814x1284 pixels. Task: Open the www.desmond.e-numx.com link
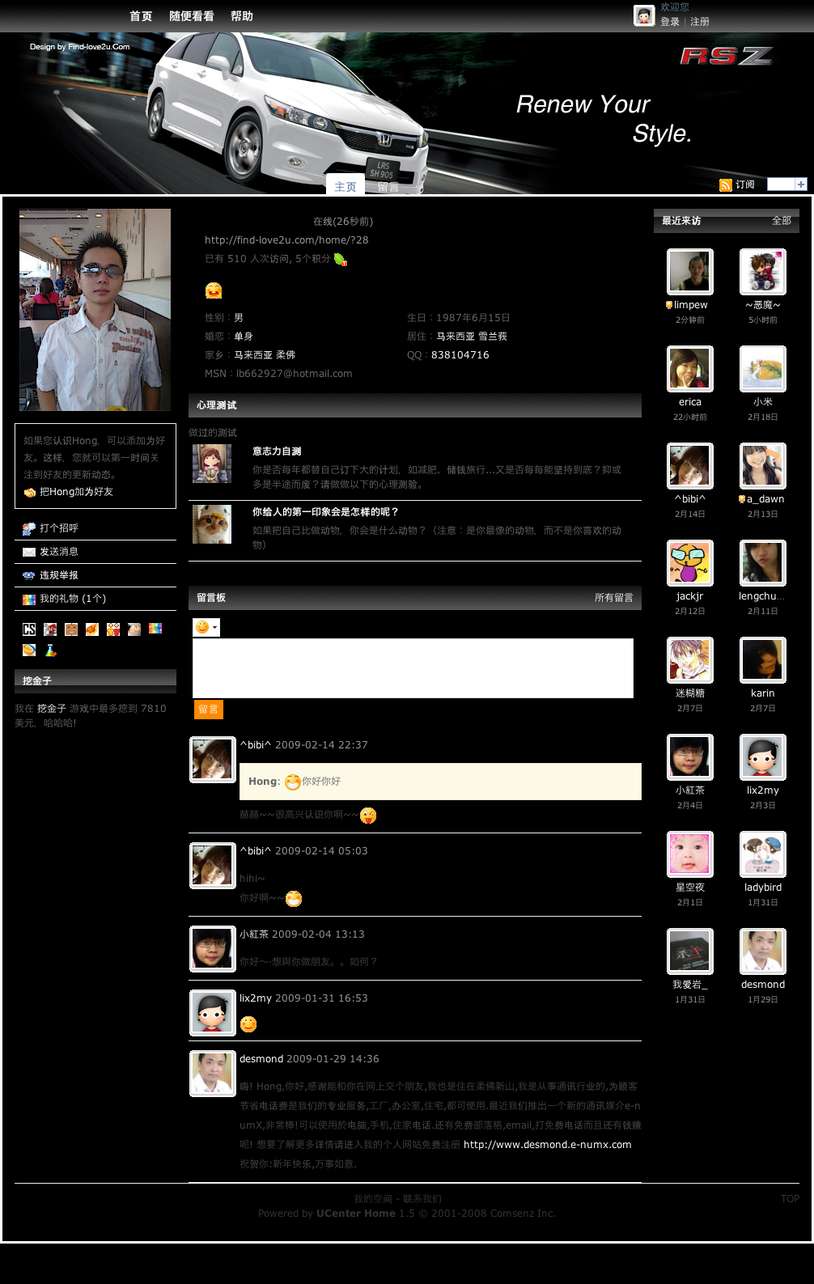[548, 1145]
